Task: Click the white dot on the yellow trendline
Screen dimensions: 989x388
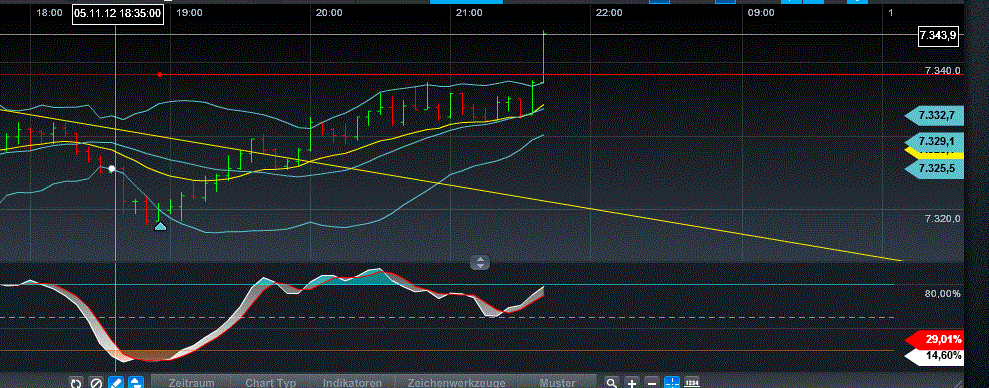Action: 112,168
